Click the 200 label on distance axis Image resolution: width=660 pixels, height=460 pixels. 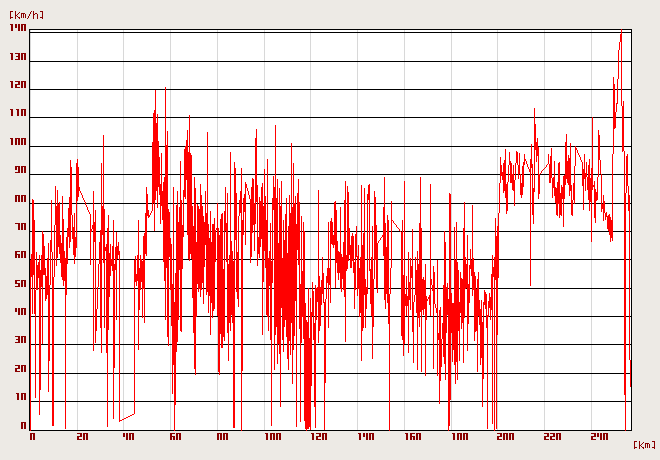tap(506, 437)
